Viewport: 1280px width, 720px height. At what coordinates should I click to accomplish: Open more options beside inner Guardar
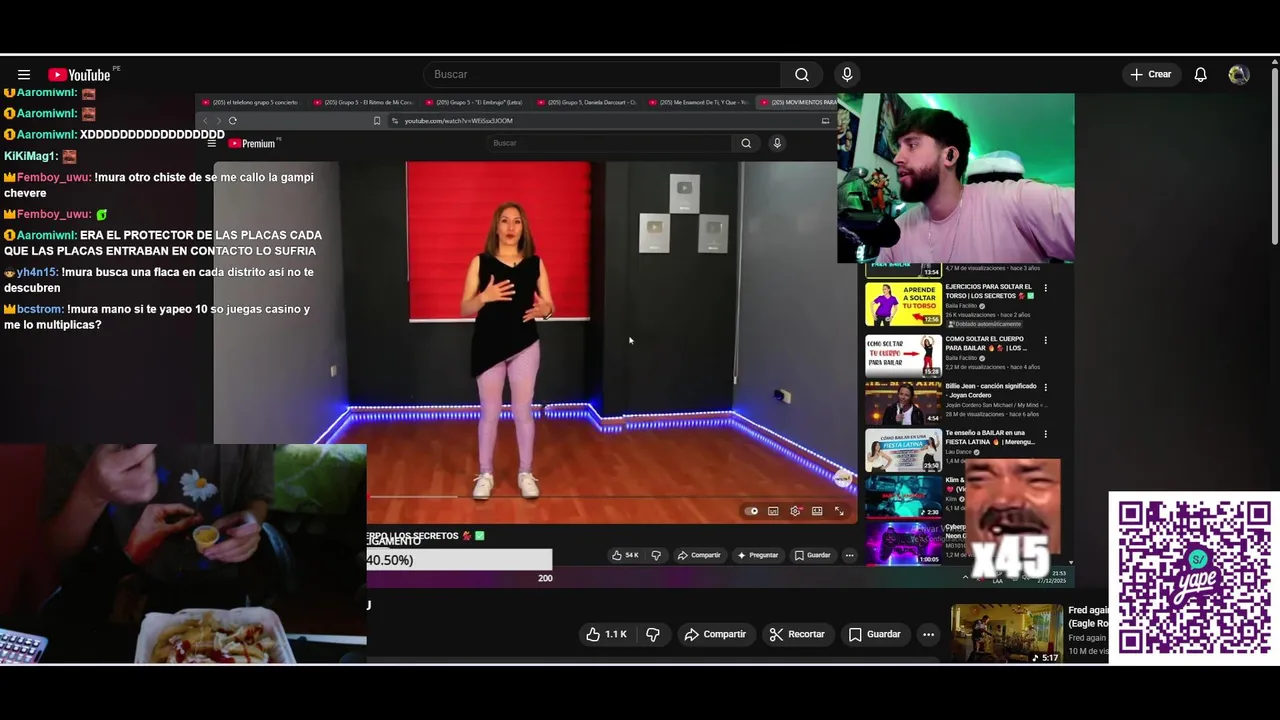point(849,555)
